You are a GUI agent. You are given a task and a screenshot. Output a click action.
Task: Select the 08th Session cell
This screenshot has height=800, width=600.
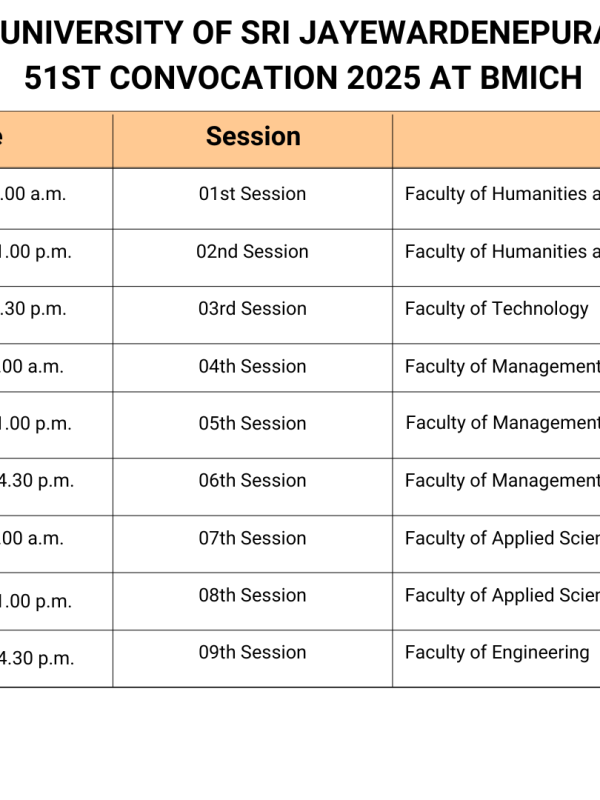[252, 595]
